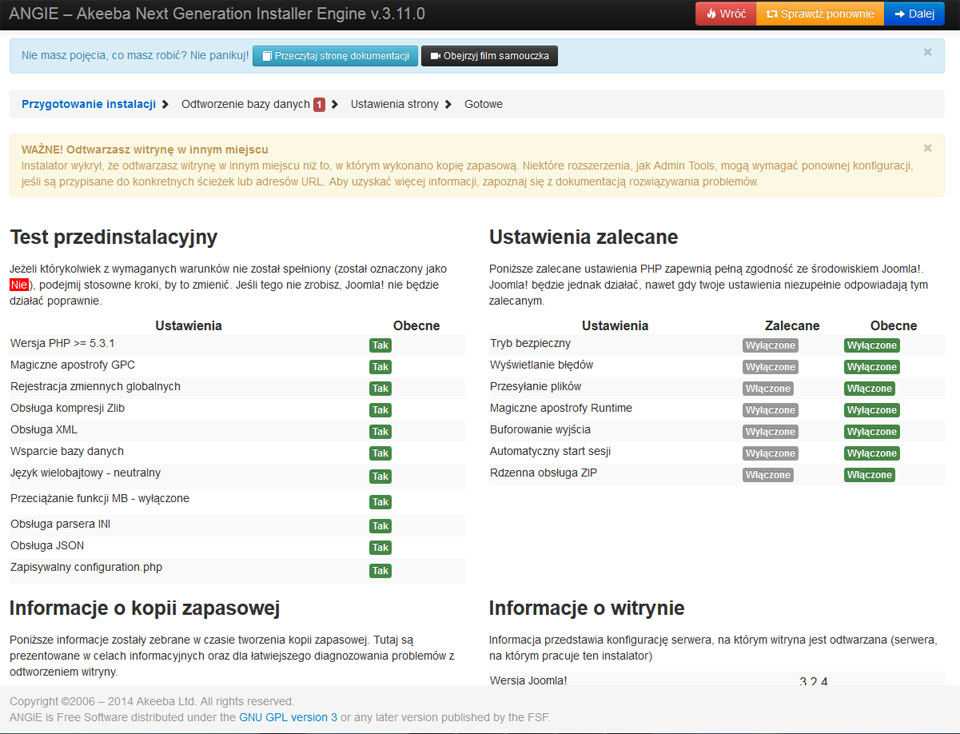
Task: Click Obecne badge for Wyświetlanie błędów
Action: pos(872,367)
